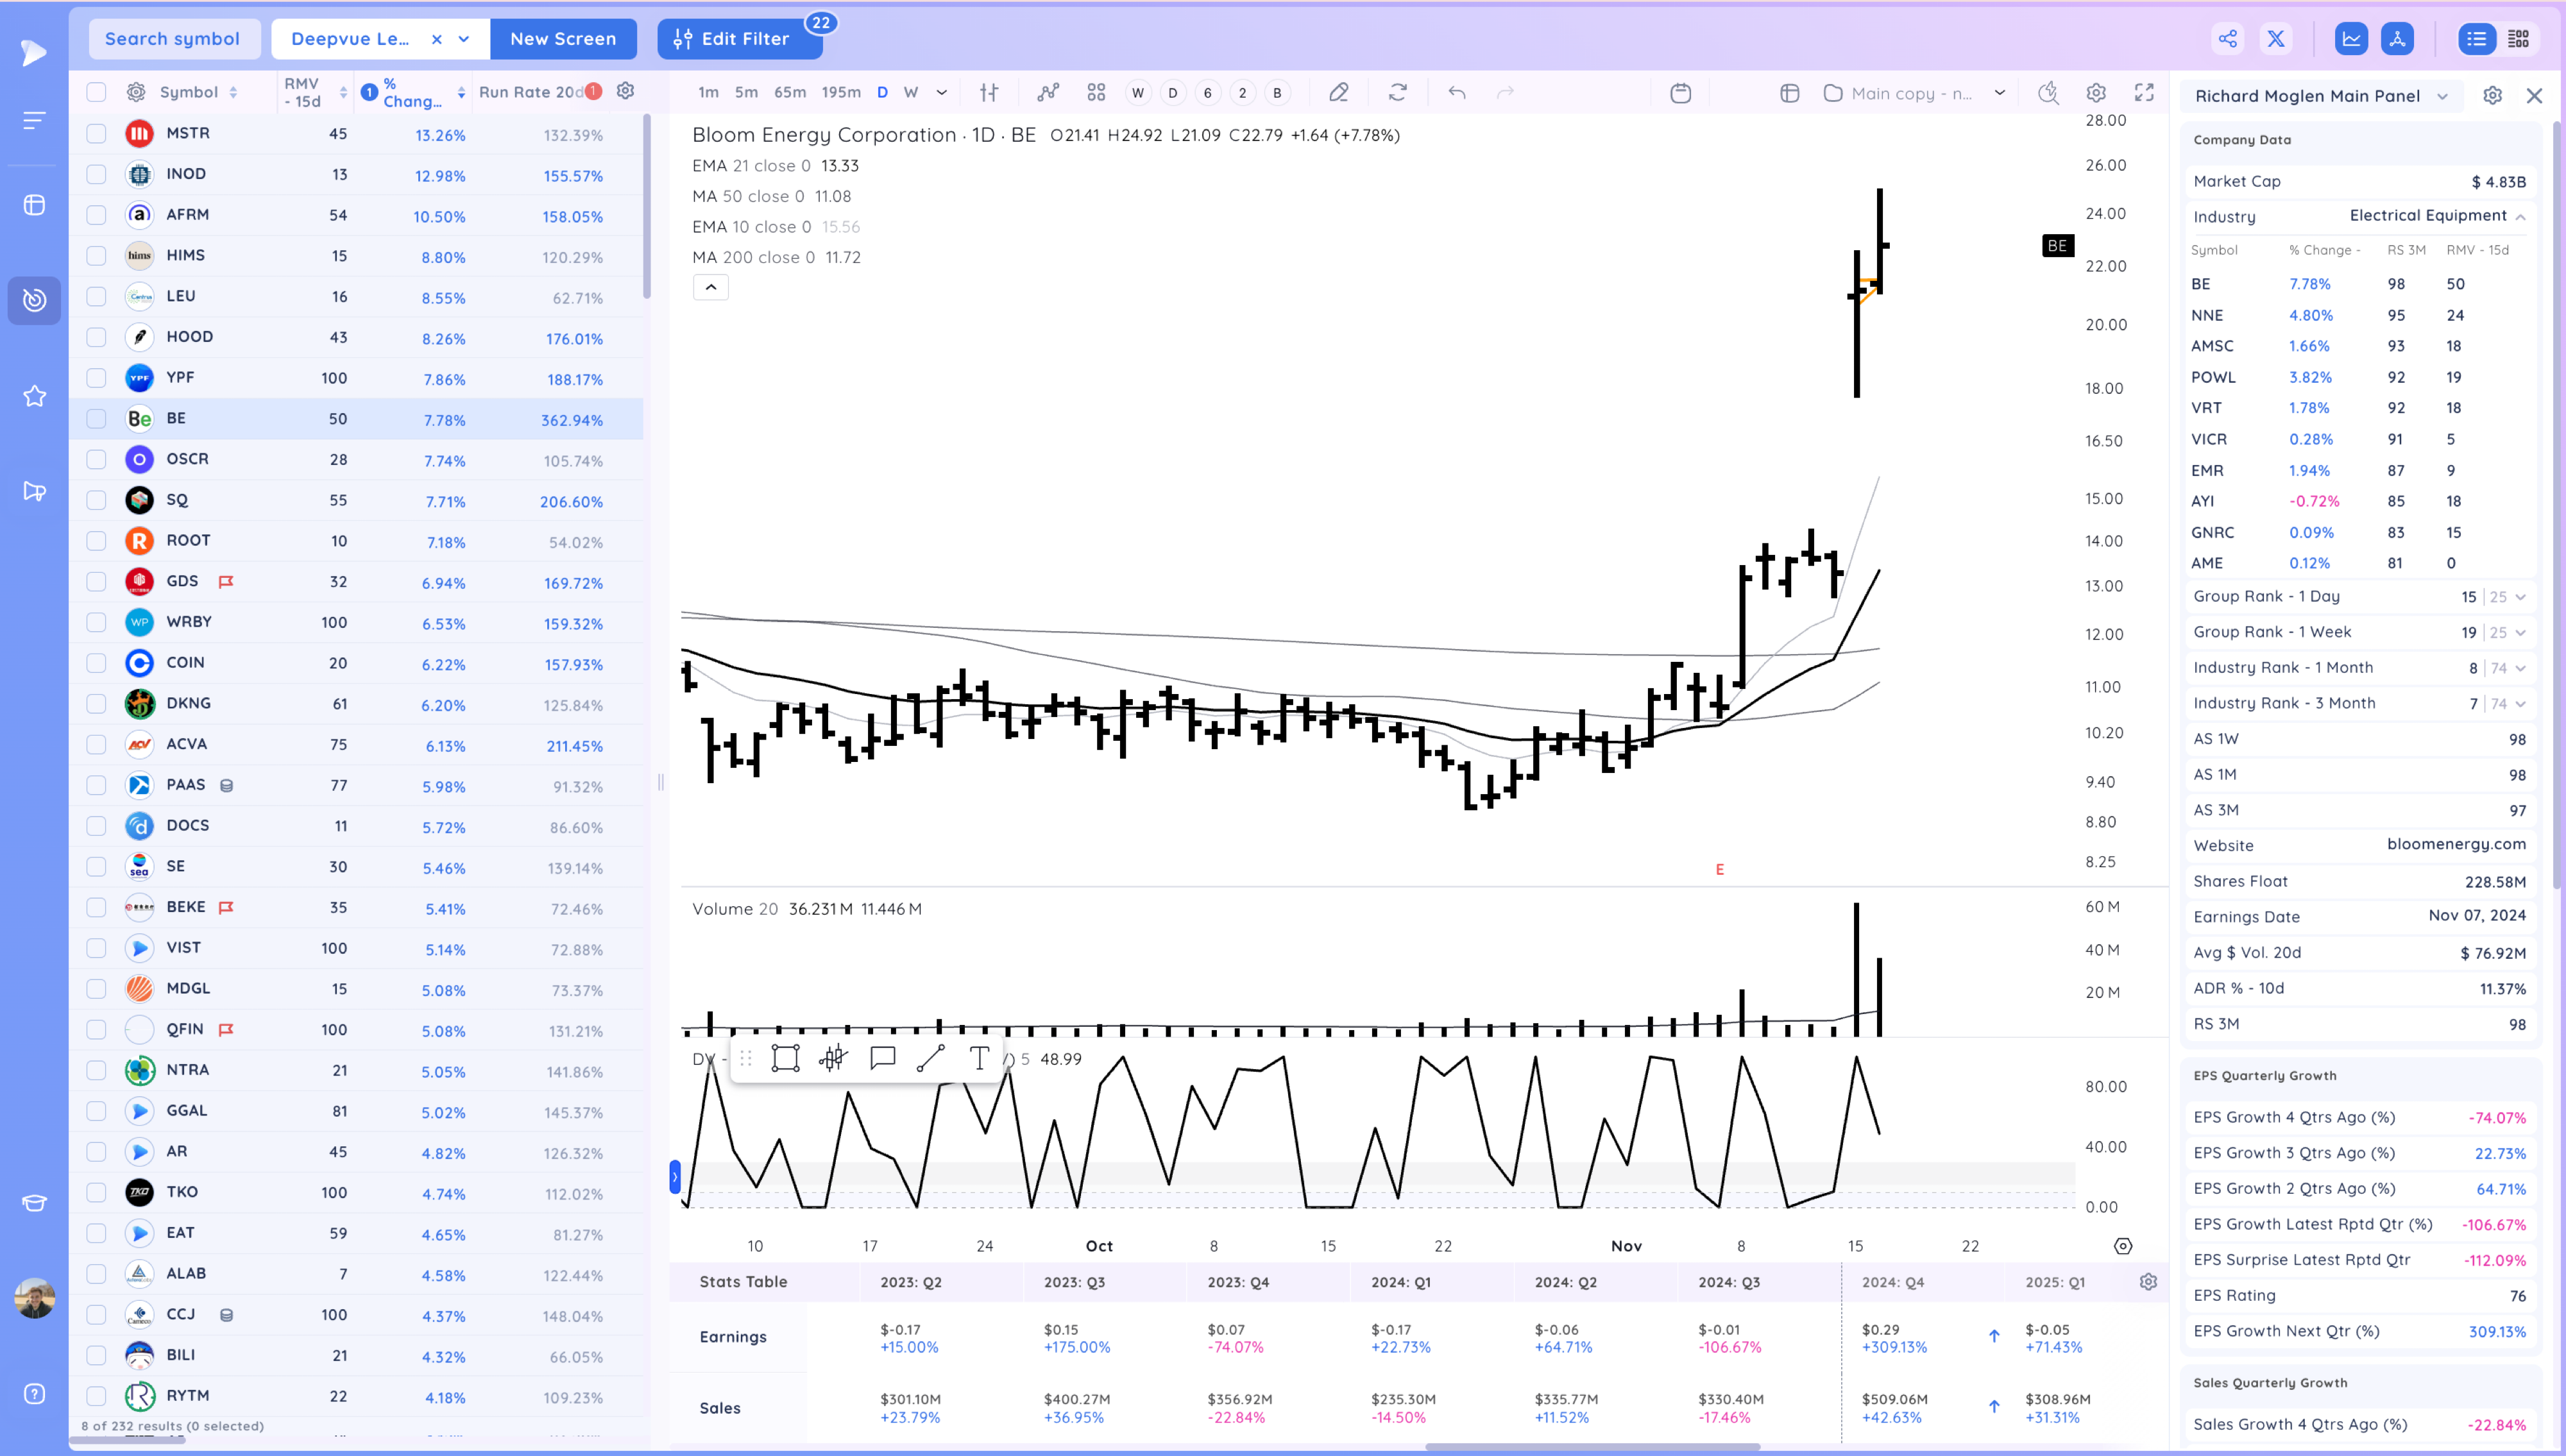Check the DKNG row checkbox

[96, 704]
